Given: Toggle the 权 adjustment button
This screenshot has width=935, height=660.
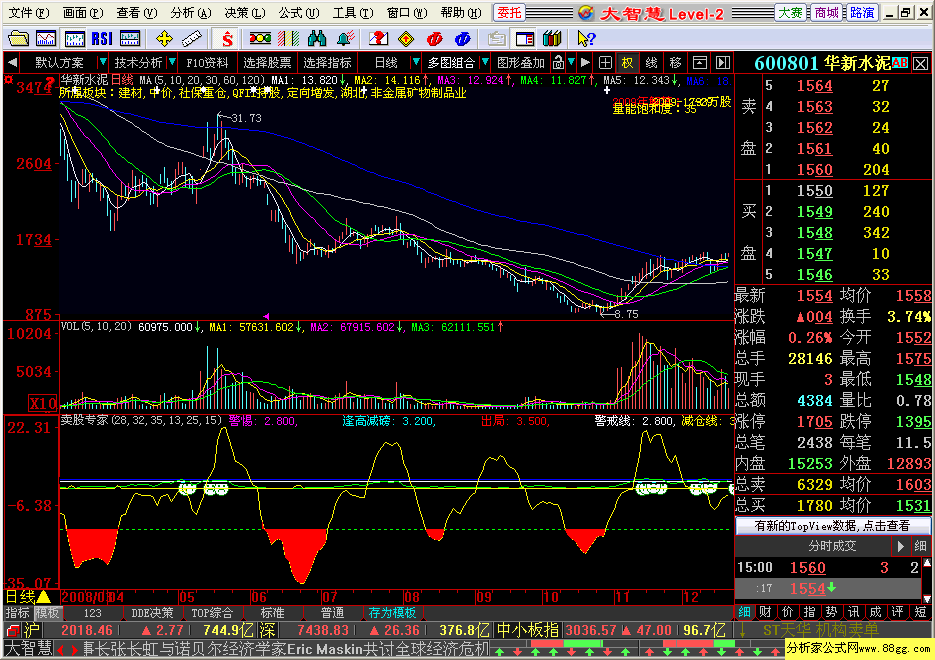Looking at the screenshot, I should pos(627,62).
